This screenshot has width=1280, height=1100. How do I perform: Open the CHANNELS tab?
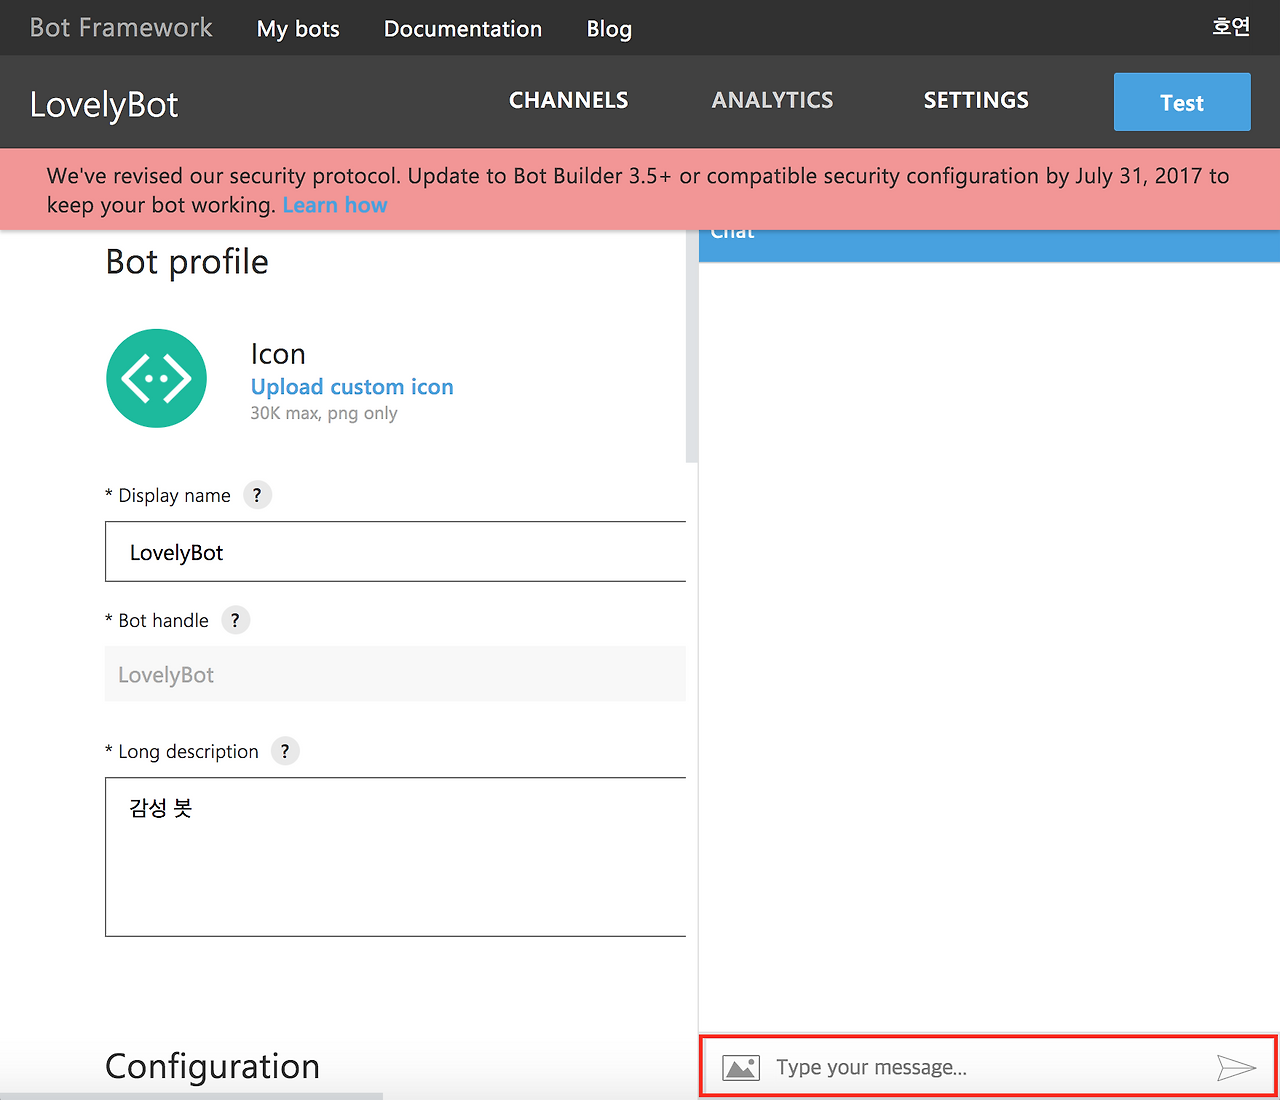tap(569, 100)
